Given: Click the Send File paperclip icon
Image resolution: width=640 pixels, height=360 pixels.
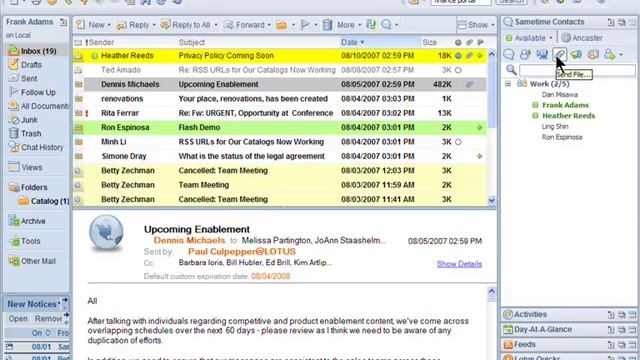Looking at the screenshot, I should 560,54.
